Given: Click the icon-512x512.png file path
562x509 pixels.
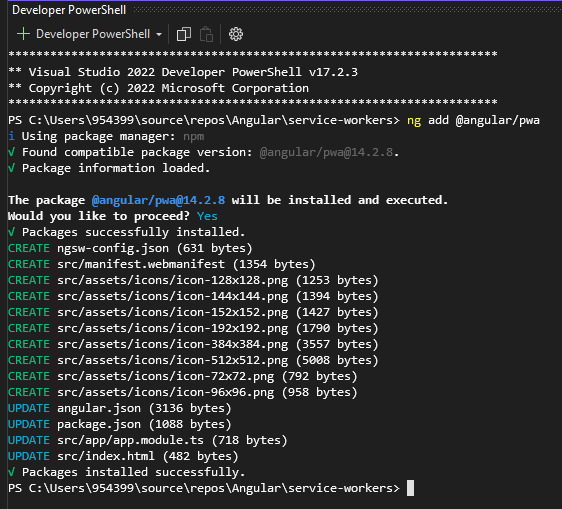Looking at the screenshot, I should click(x=172, y=360).
